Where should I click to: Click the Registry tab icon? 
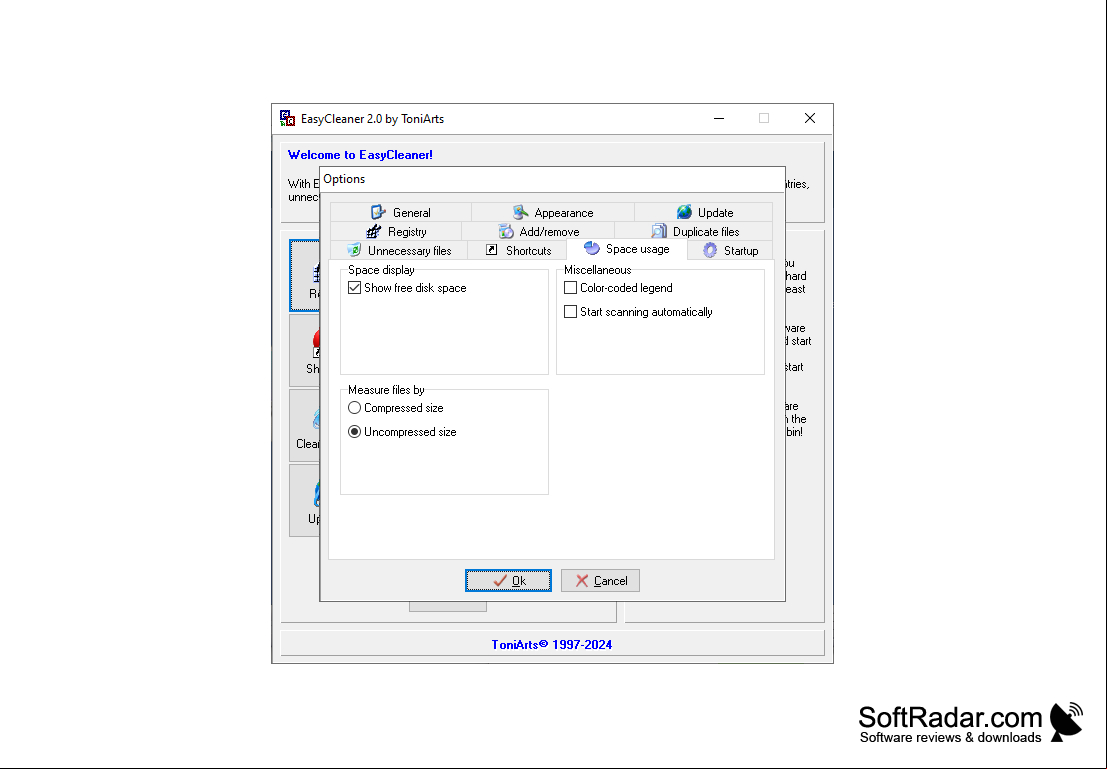pos(373,231)
